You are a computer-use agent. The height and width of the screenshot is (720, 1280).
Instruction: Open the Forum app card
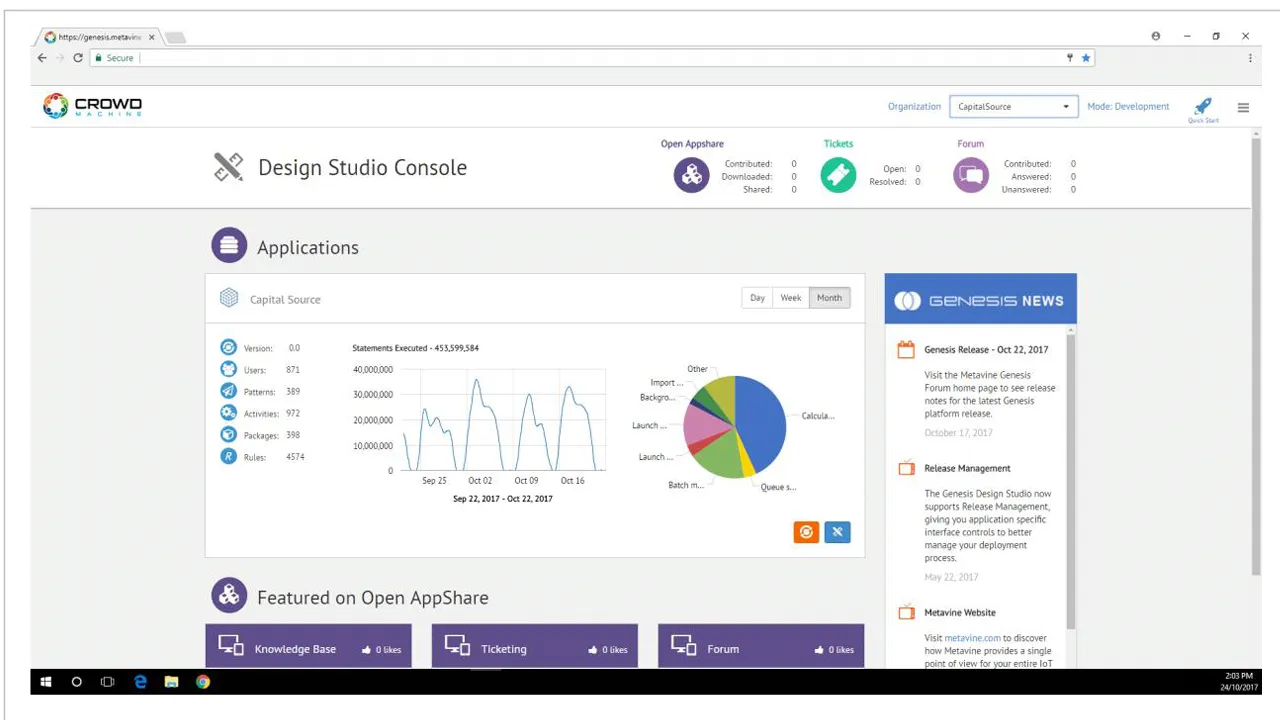pyautogui.click(x=761, y=647)
